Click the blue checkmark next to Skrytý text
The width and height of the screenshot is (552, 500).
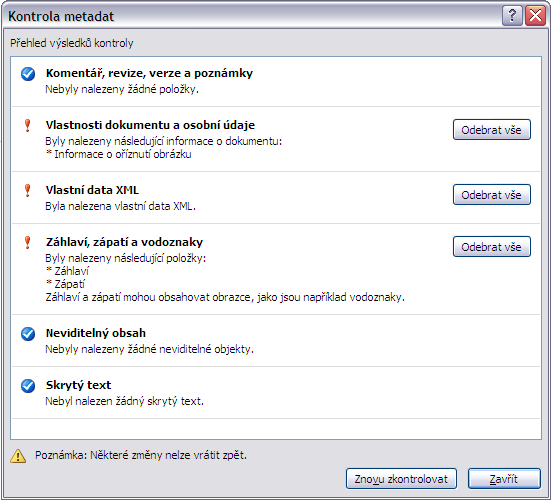click(x=28, y=386)
